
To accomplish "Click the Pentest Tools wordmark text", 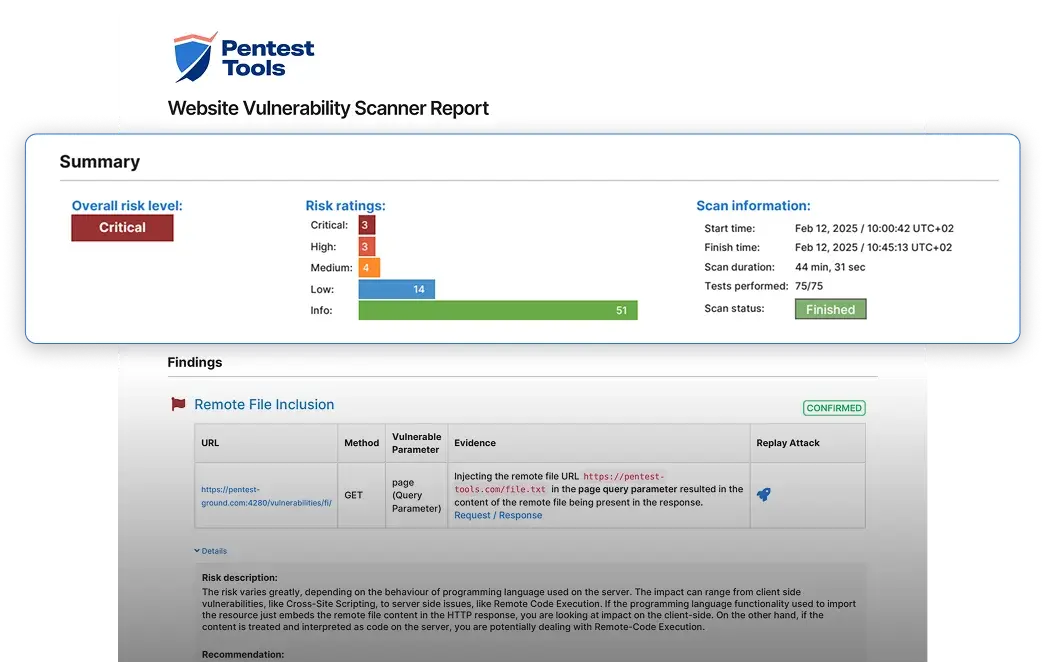I will pyautogui.click(x=266, y=57).
